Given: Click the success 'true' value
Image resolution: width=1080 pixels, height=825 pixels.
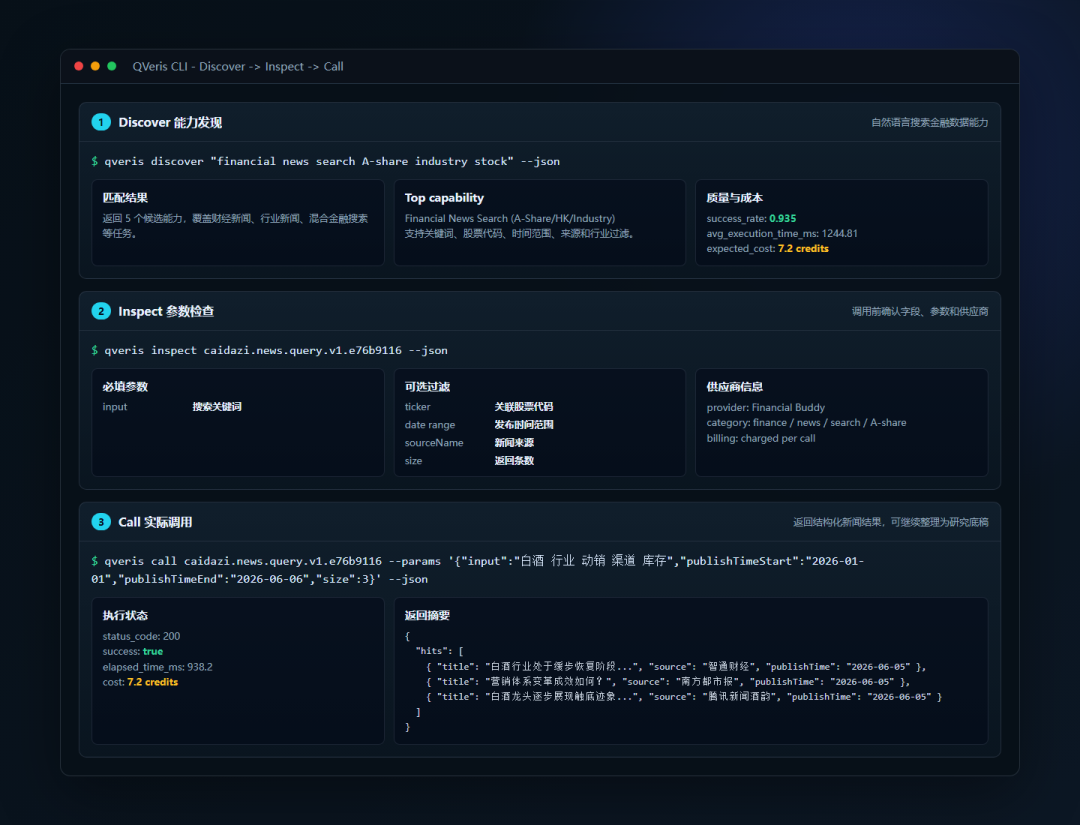Looking at the screenshot, I should pyautogui.click(x=153, y=651).
